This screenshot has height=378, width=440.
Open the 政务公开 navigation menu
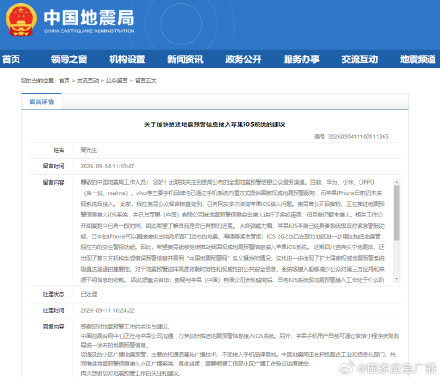(243, 59)
